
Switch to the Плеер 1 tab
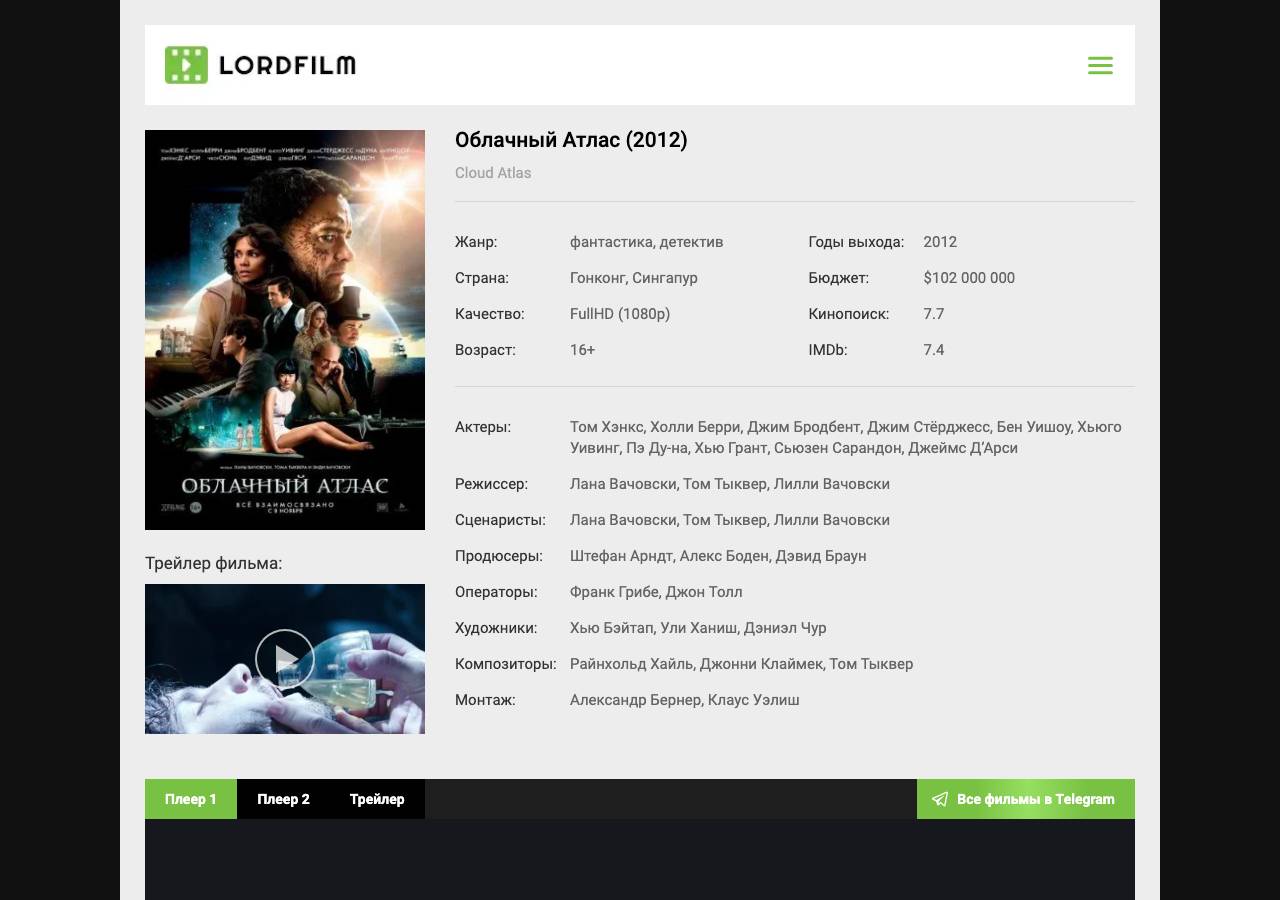pyautogui.click(x=191, y=799)
